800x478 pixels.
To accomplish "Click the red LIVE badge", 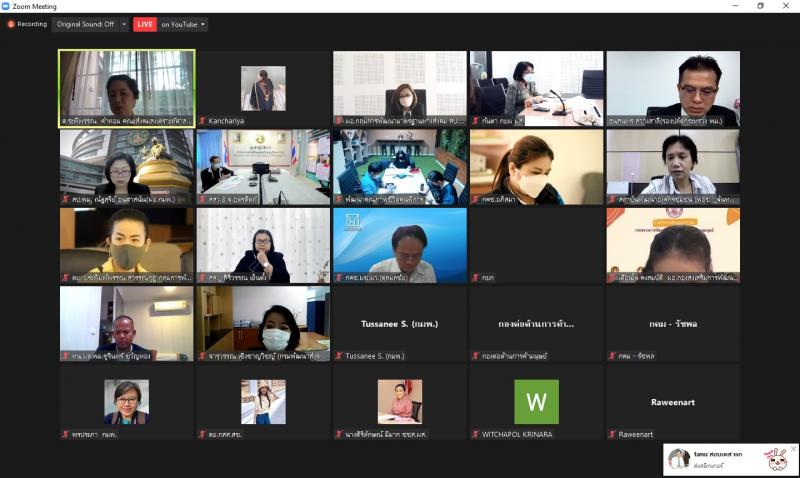I will pyautogui.click(x=145, y=24).
